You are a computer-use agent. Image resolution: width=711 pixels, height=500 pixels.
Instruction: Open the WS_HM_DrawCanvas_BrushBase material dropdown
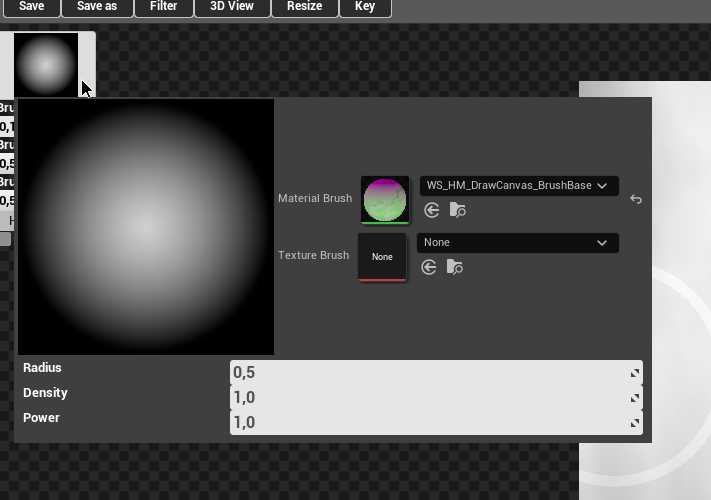(518, 186)
